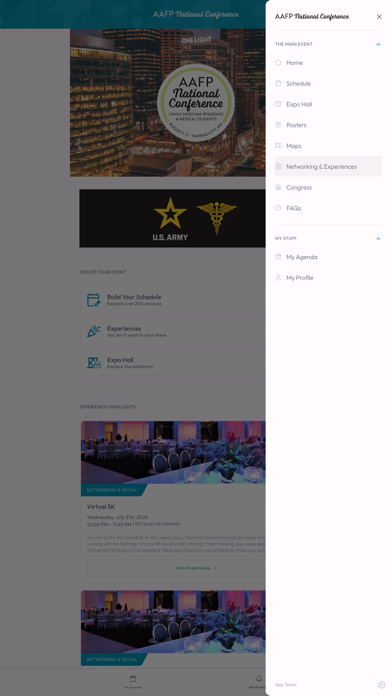Select Expo Hall menu item
392x696 pixels.
(x=329, y=104)
